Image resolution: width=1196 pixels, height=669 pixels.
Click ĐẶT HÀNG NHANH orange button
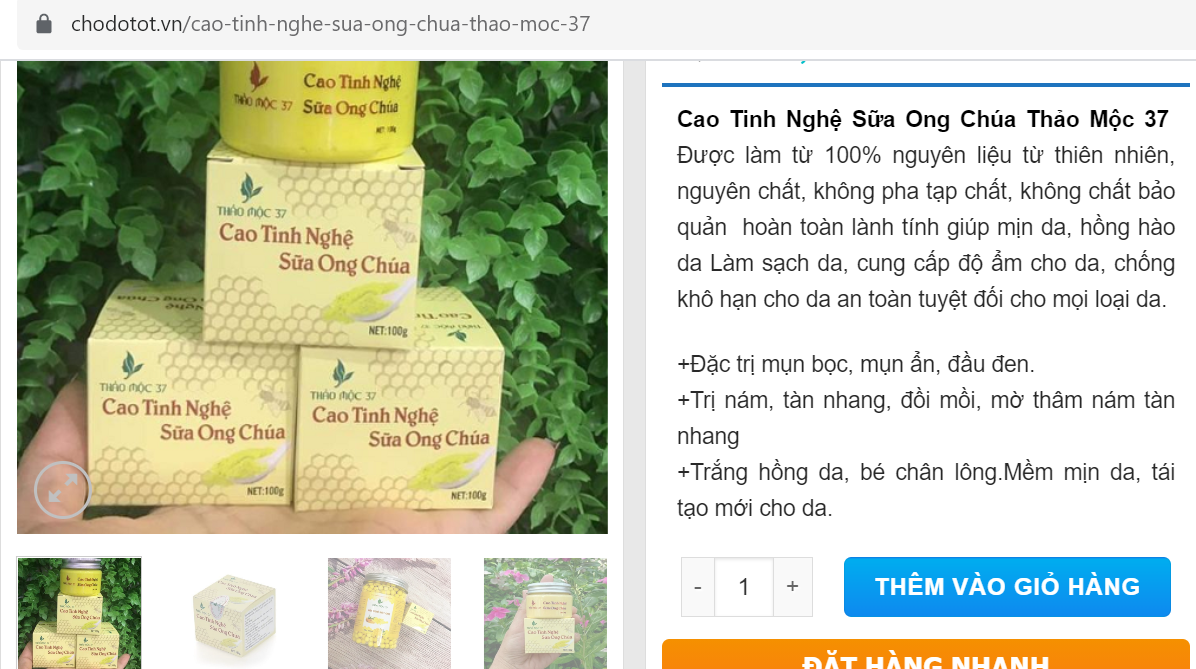pos(926,655)
